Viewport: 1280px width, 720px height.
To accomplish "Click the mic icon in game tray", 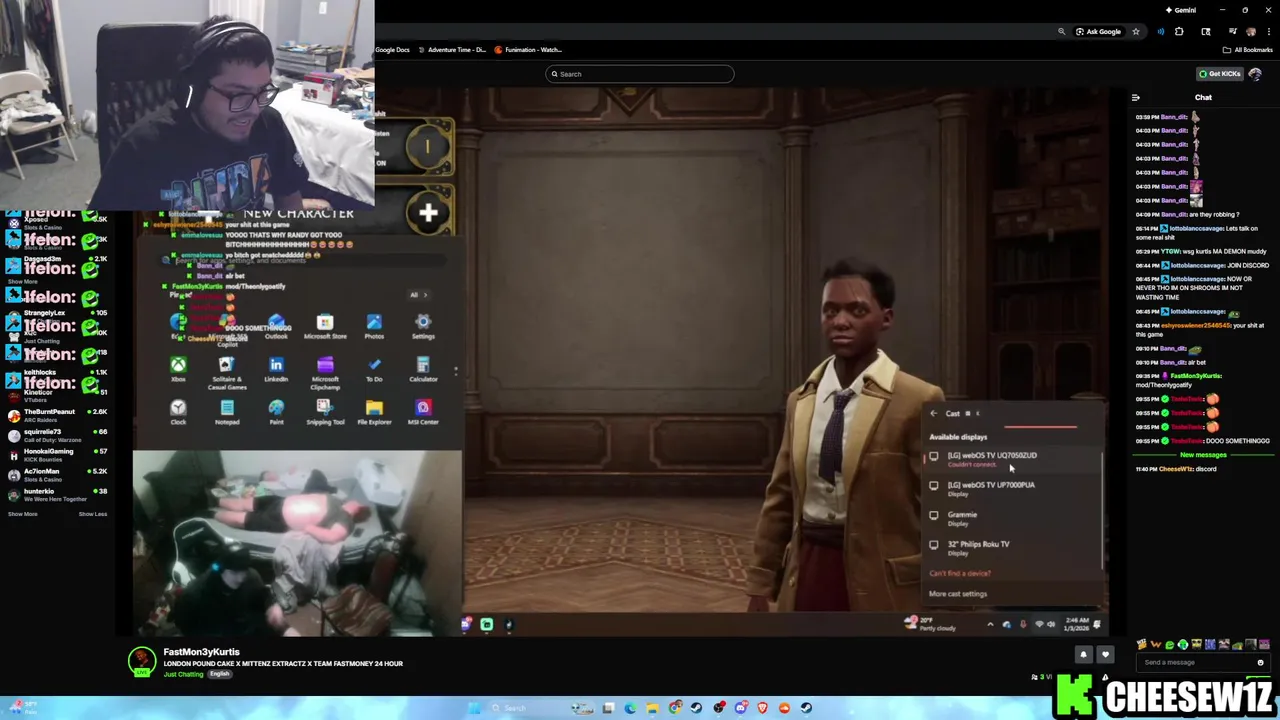I will [1022, 624].
